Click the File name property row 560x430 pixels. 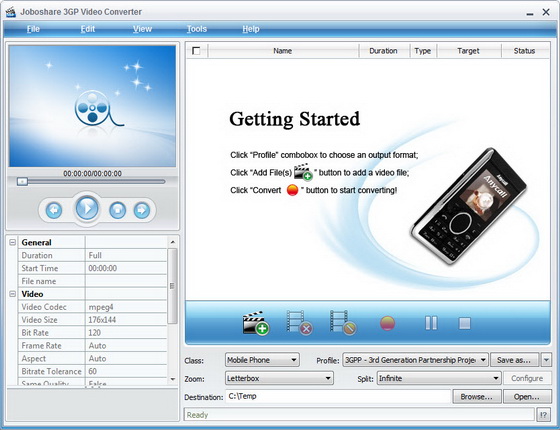[92, 281]
